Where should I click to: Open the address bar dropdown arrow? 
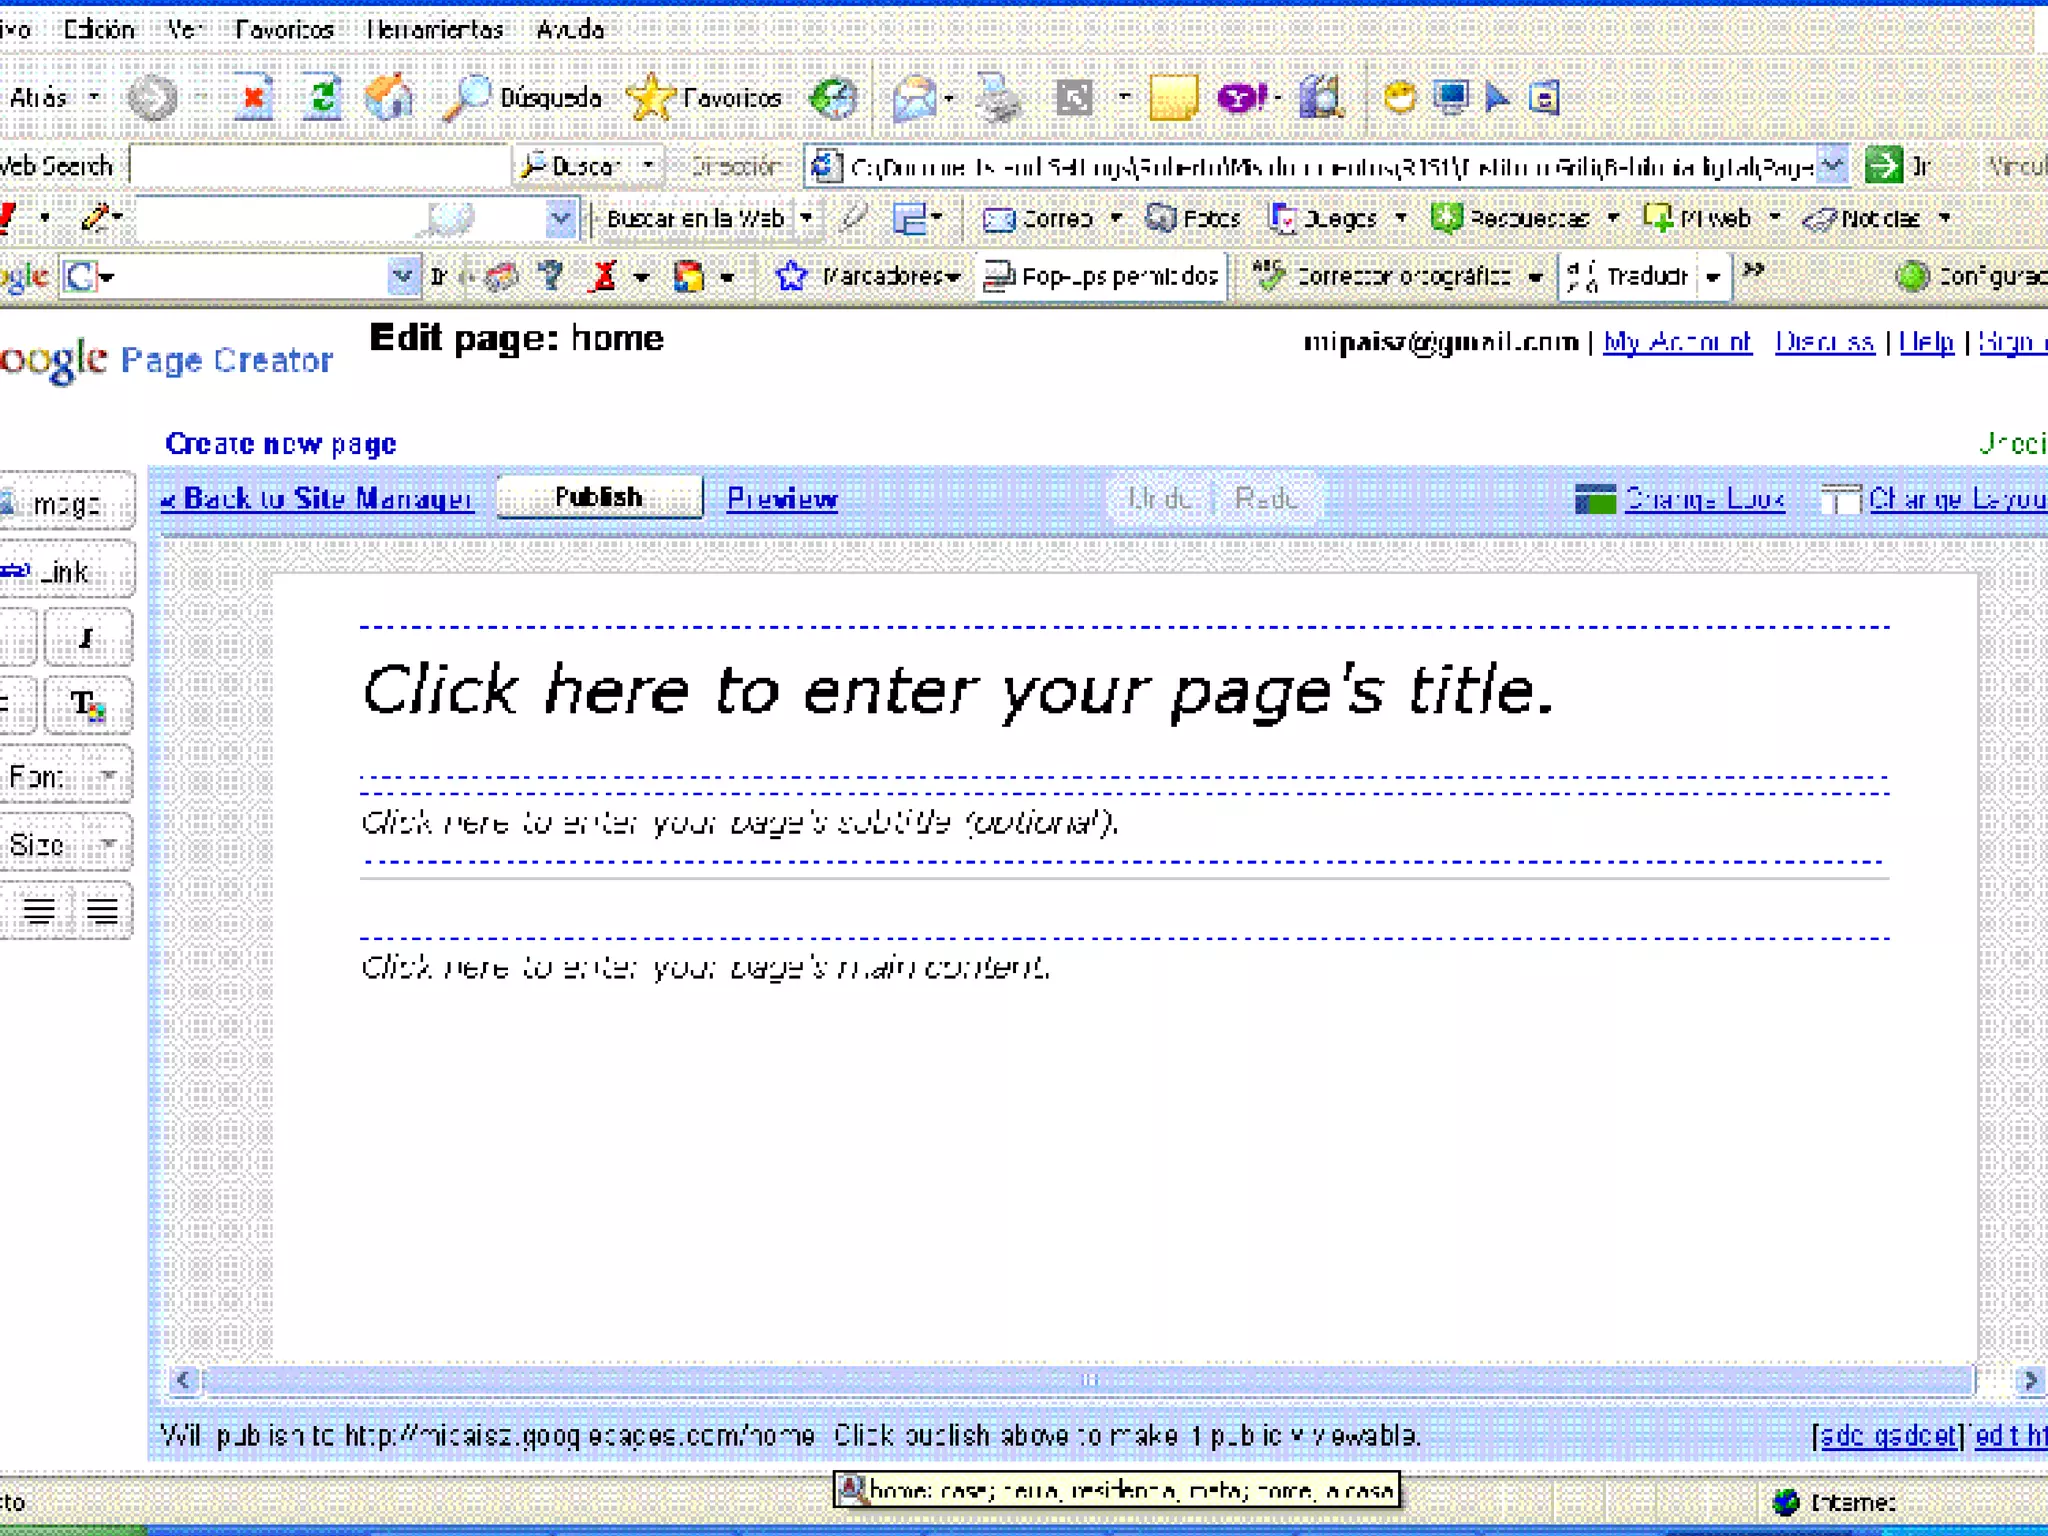[x=1832, y=165]
